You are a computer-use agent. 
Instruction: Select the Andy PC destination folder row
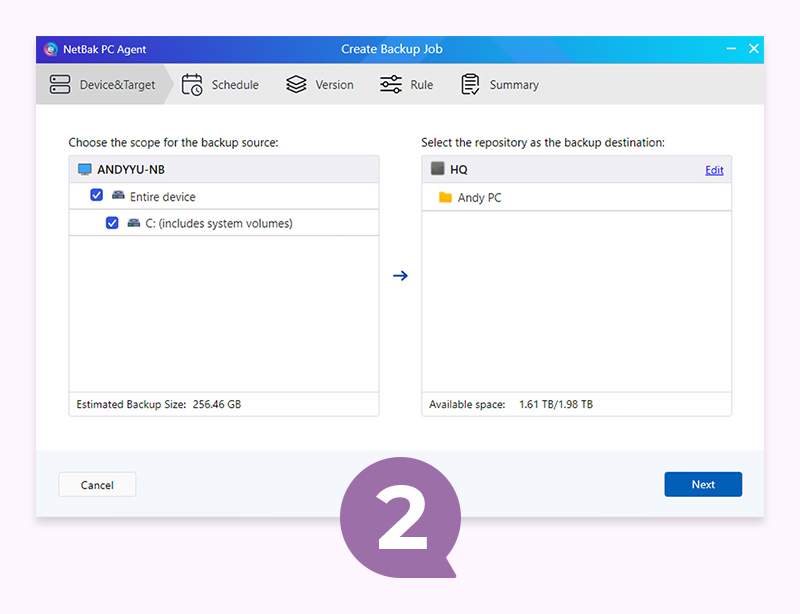click(x=577, y=198)
